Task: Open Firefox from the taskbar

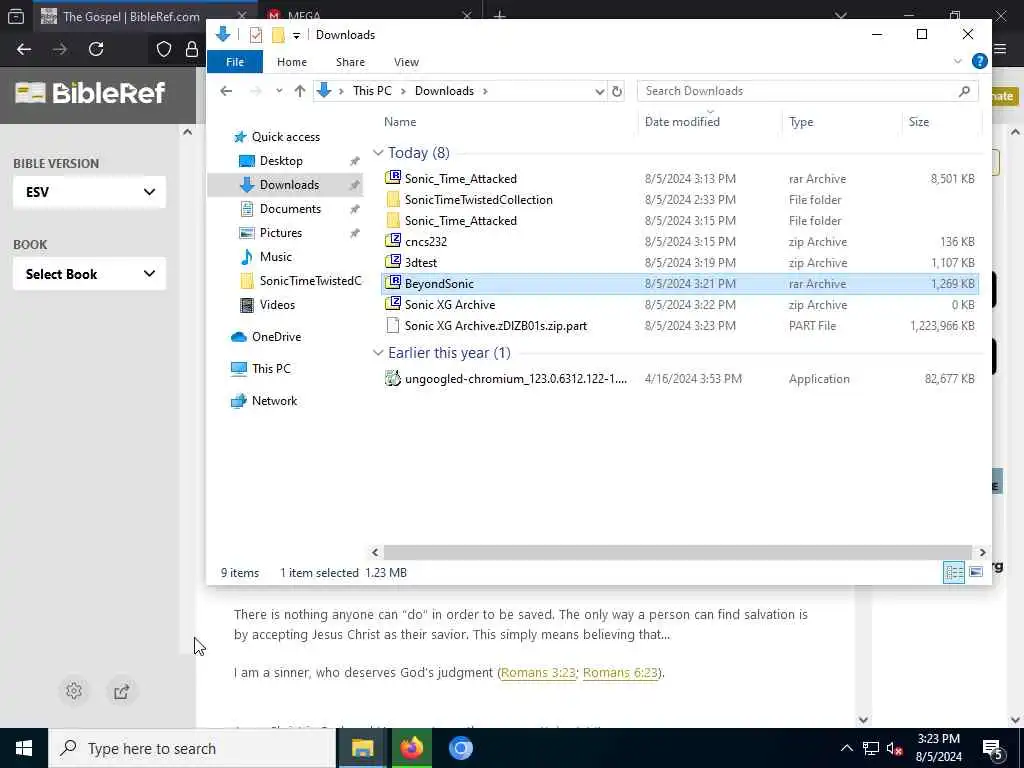Action: (411, 748)
